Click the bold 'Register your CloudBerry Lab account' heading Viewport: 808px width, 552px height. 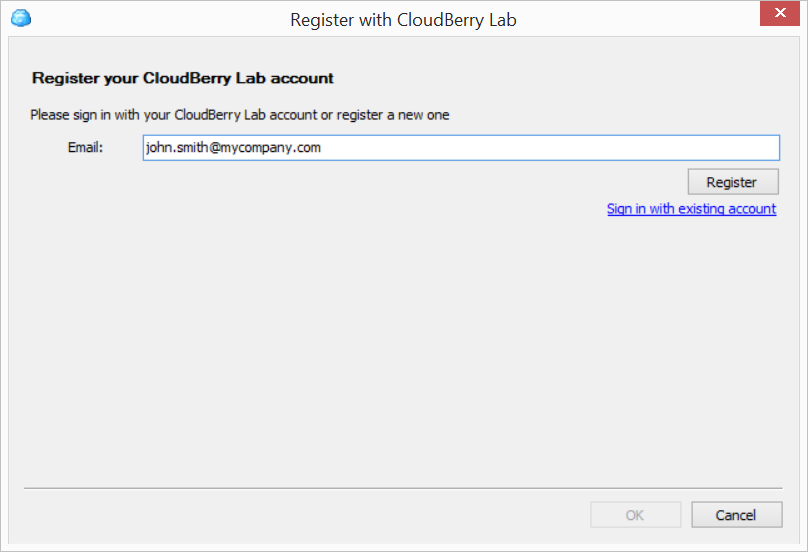pyautogui.click(x=182, y=78)
